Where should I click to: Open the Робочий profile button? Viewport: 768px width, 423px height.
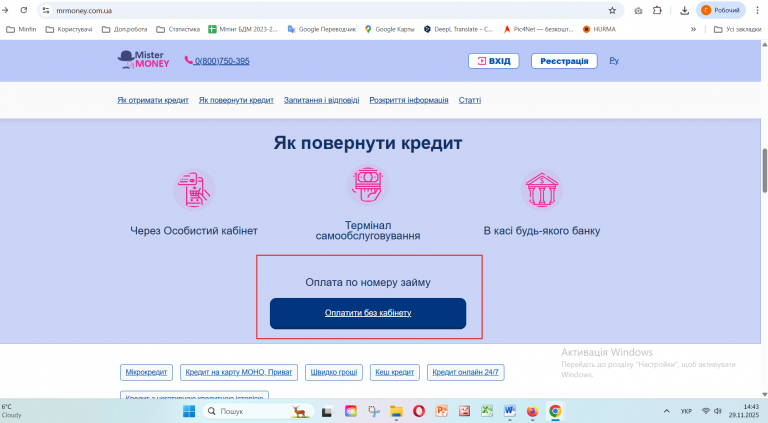[720, 10]
